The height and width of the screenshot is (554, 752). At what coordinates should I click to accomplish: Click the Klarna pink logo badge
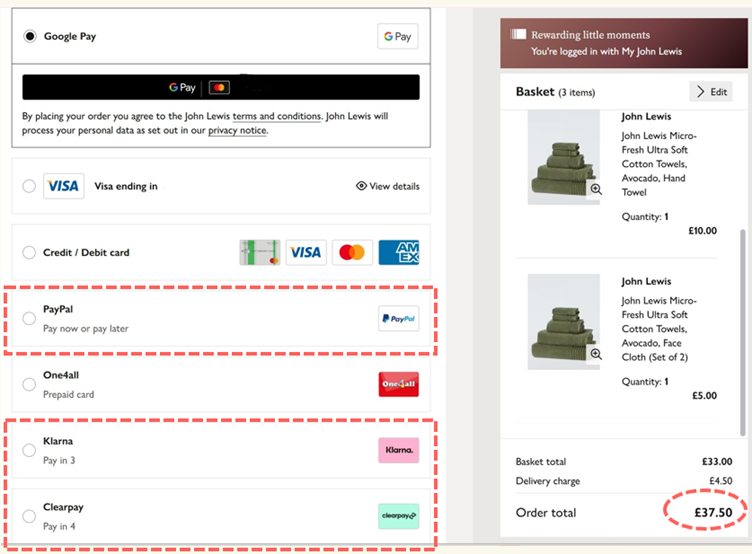[399, 450]
